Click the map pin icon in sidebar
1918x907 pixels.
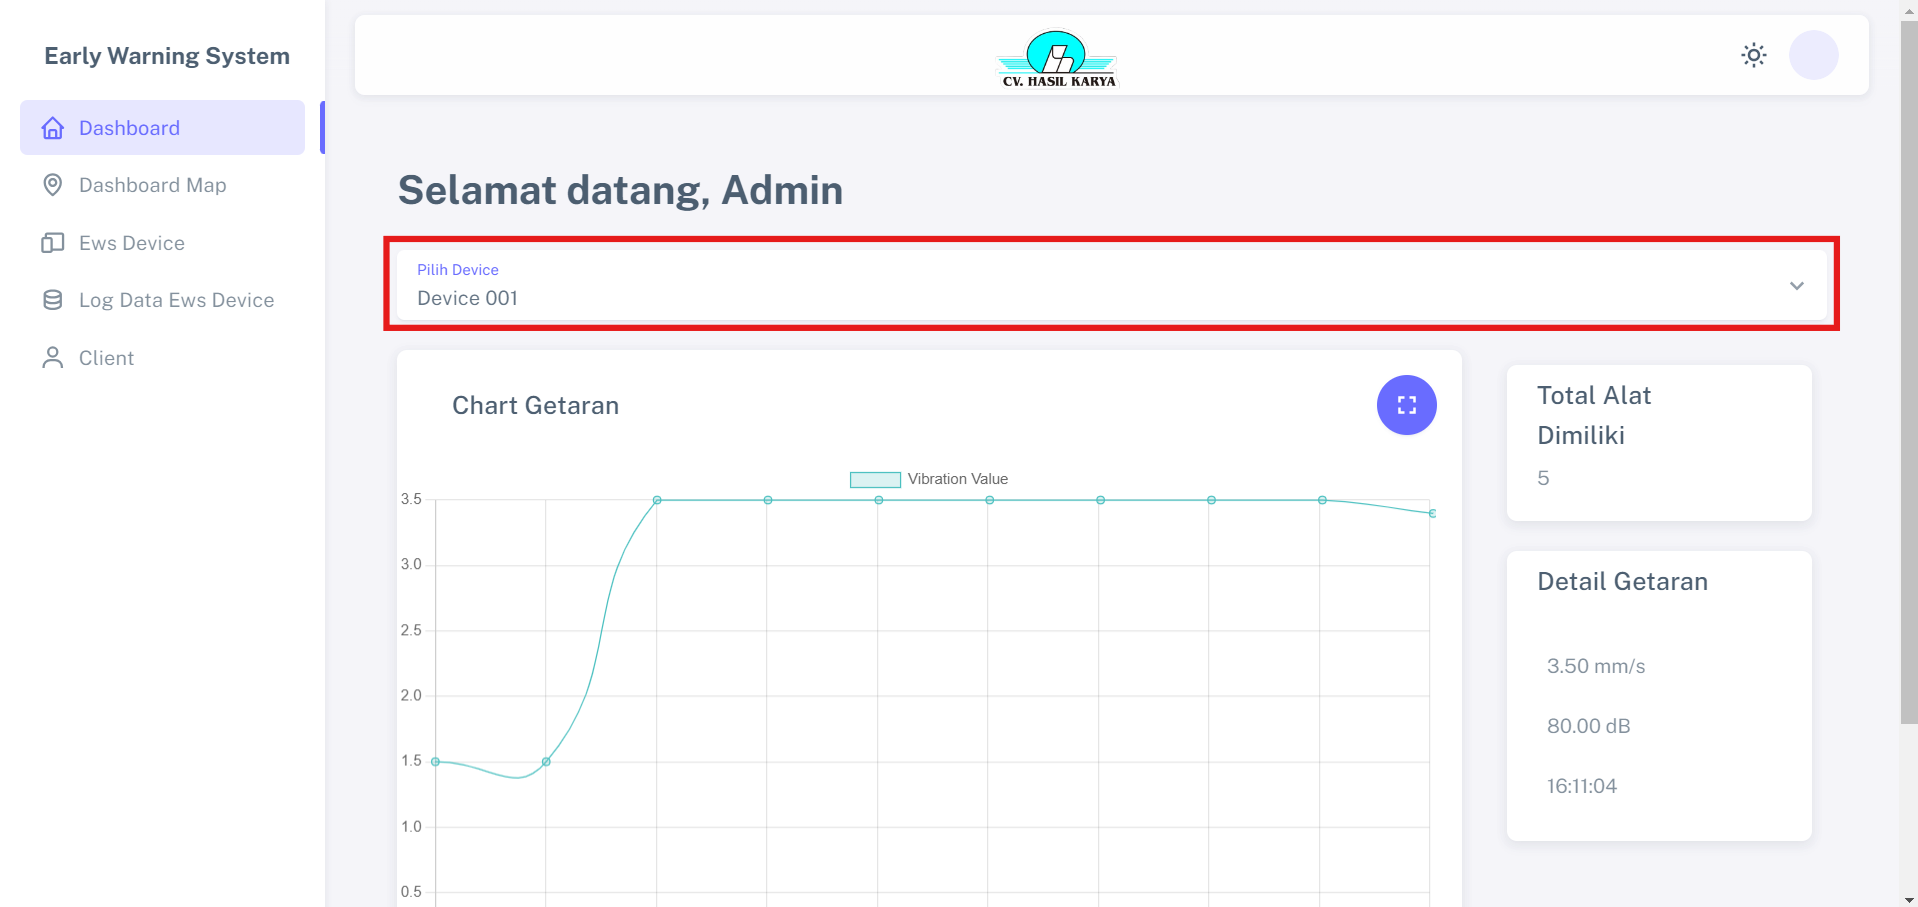[53, 185]
